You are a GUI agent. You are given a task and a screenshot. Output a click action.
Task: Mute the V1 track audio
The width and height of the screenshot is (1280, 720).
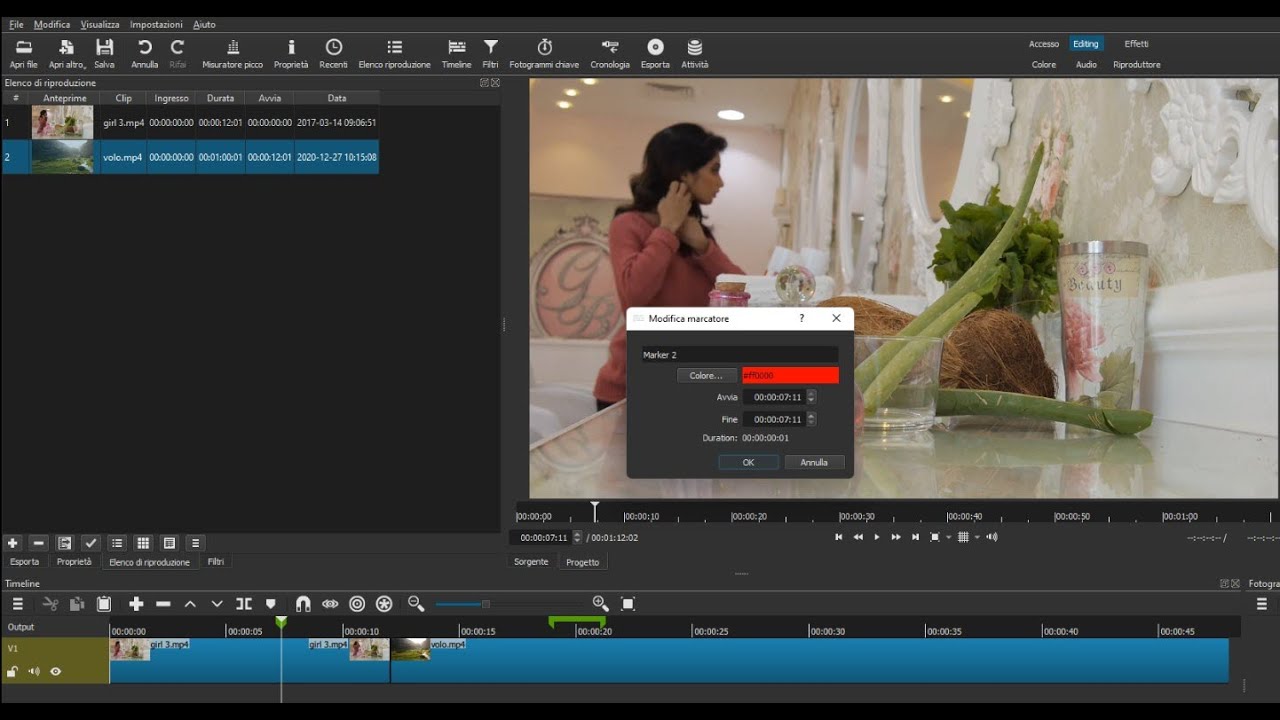tap(34, 672)
